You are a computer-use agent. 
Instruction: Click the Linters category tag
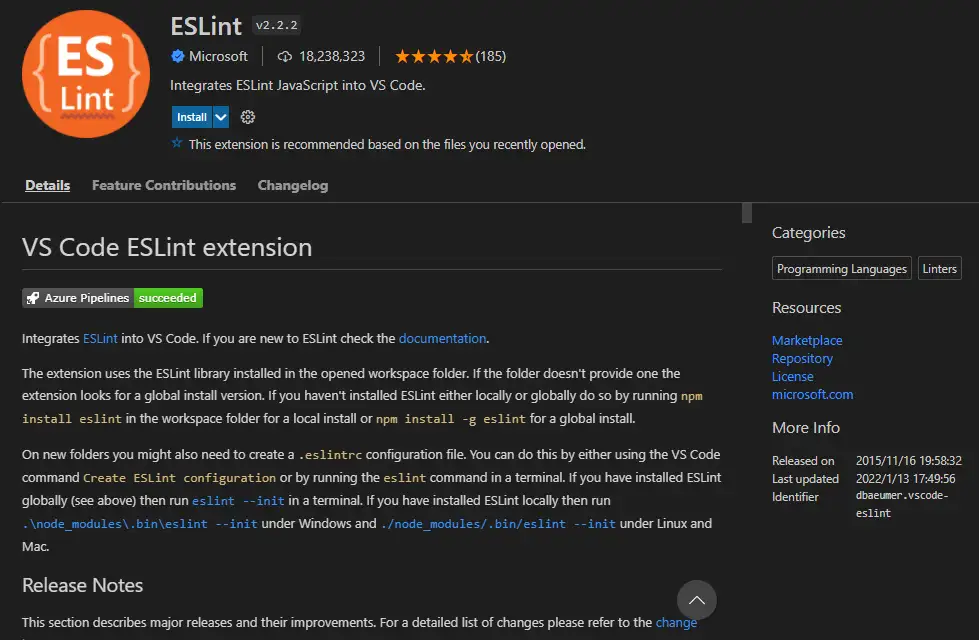939,268
